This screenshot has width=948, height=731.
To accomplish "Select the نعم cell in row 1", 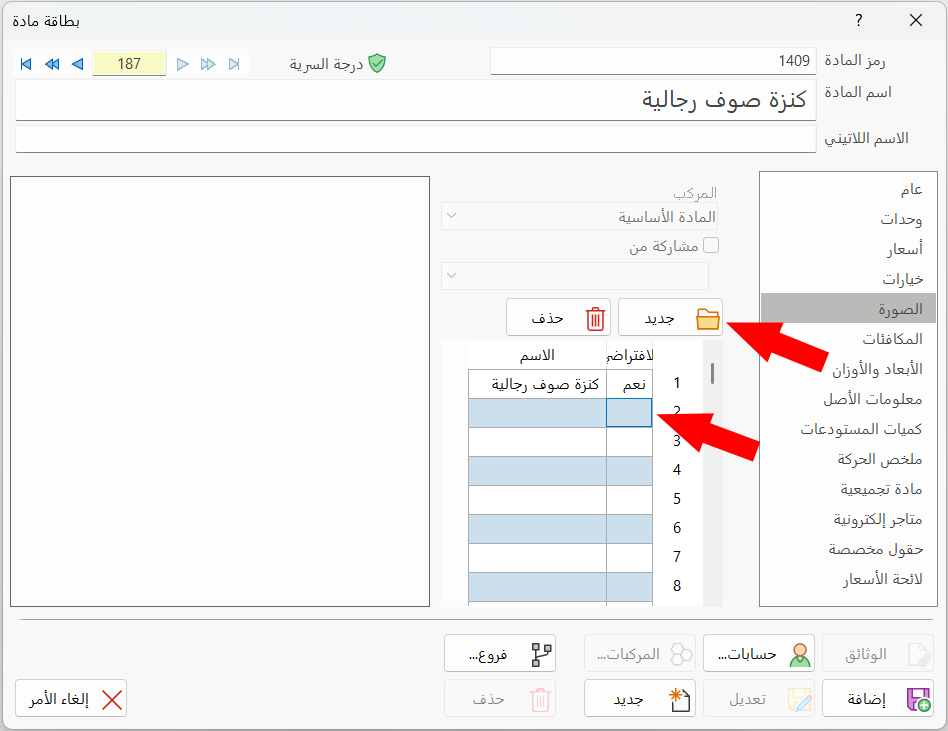I will pyautogui.click(x=629, y=384).
